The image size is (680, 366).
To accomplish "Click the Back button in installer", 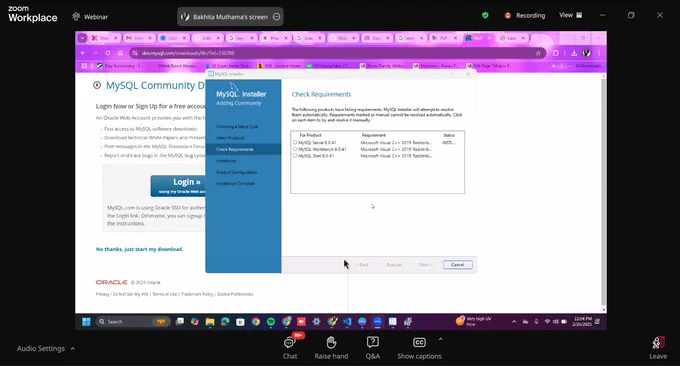I will point(363,265).
